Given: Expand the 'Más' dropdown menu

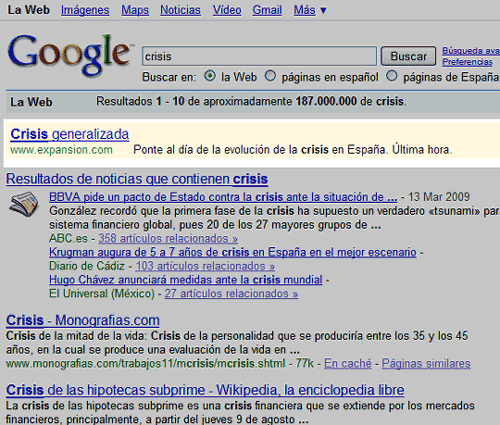Looking at the screenshot, I should pos(310,10).
